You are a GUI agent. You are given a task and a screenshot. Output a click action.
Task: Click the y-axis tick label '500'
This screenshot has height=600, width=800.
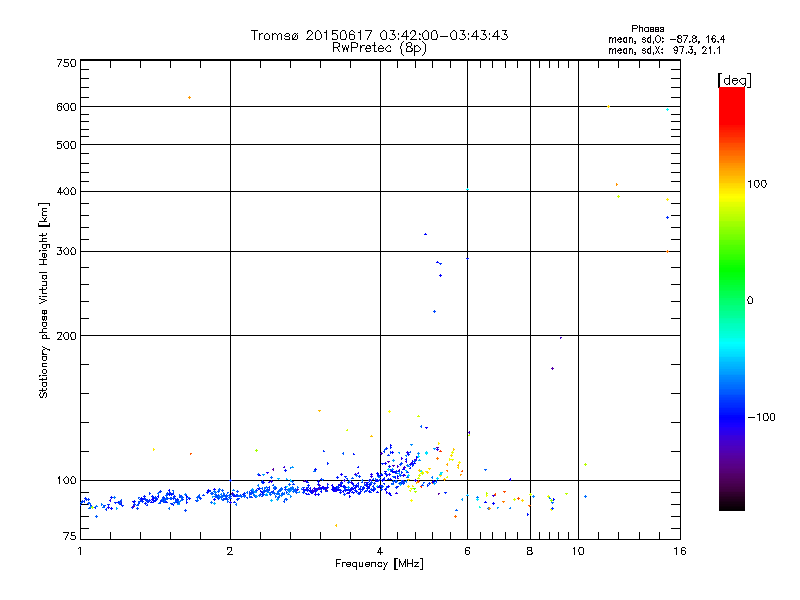[66, 145]
